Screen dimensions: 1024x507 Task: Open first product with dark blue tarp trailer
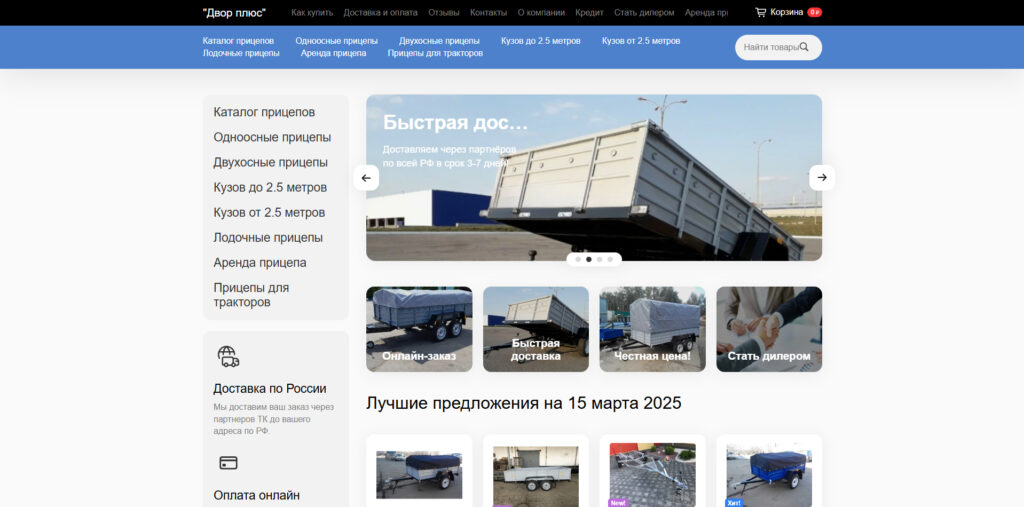click(419, 474)
